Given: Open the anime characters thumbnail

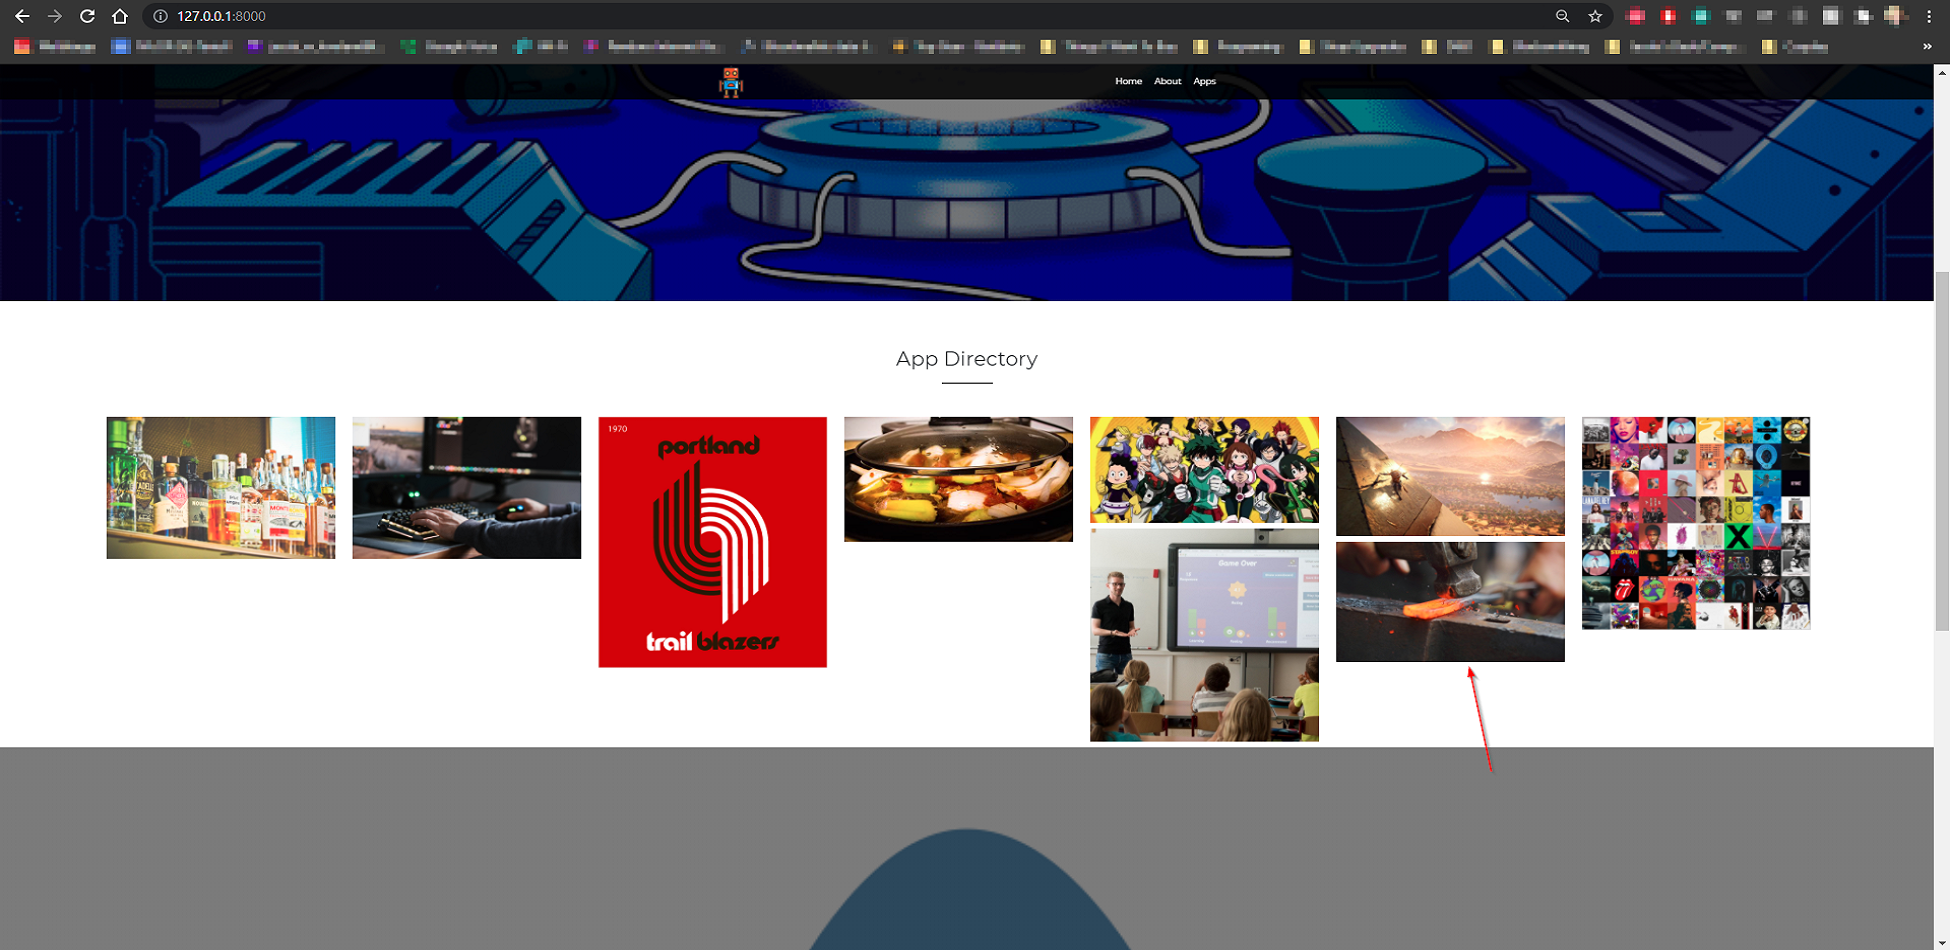Looking at the screenshot, I should pos(1204,470).
